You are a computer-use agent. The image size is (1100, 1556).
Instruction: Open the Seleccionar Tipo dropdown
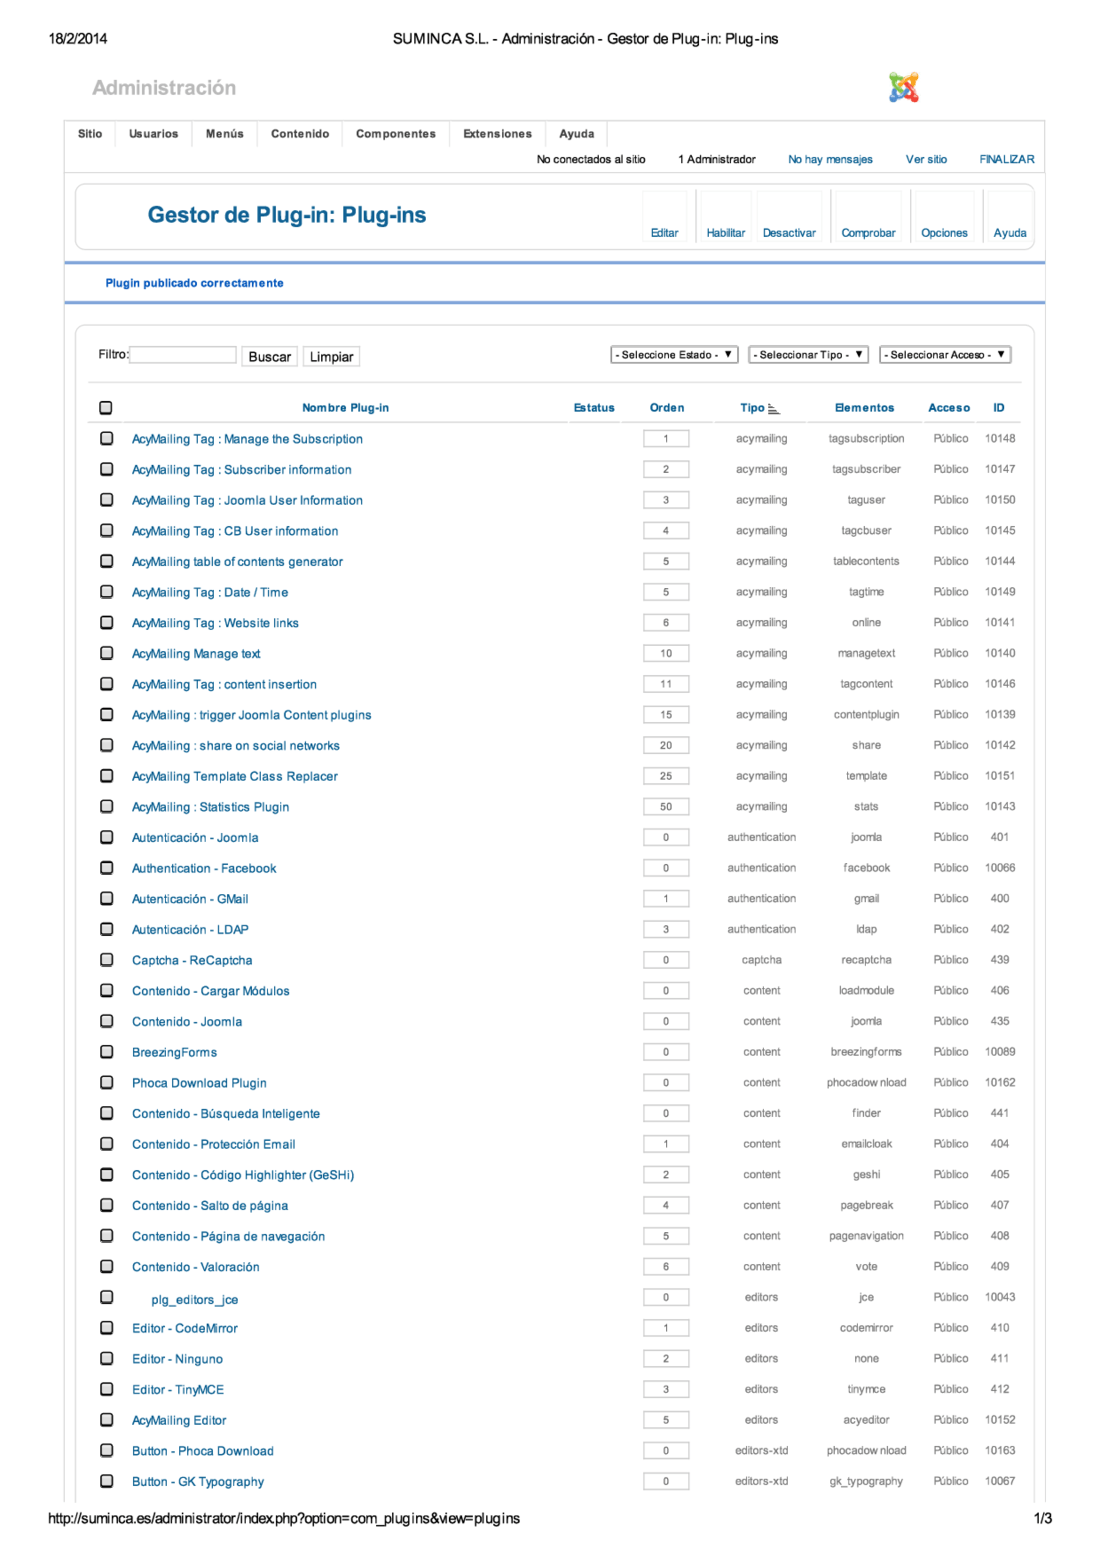[x=808, y=355]
